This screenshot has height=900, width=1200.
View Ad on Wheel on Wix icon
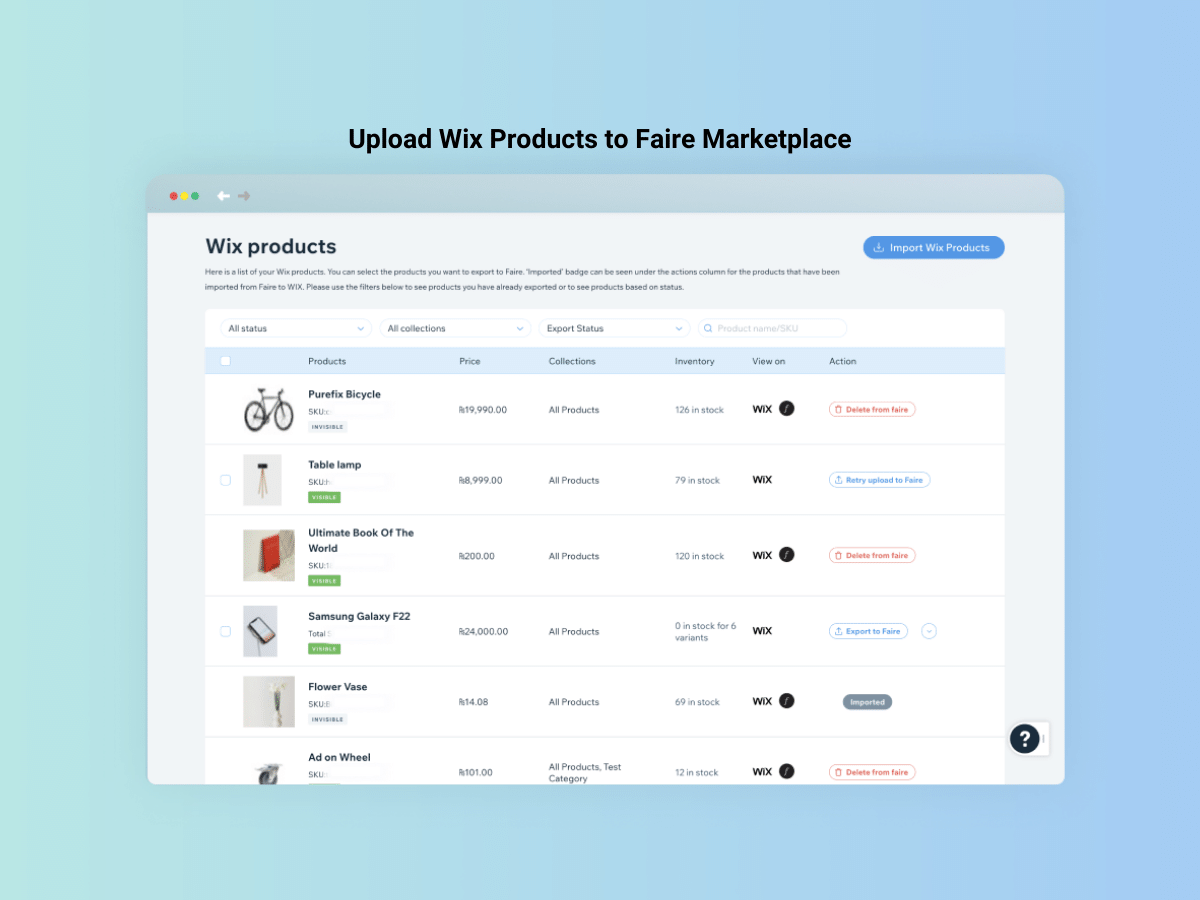[x=762, y=772]
